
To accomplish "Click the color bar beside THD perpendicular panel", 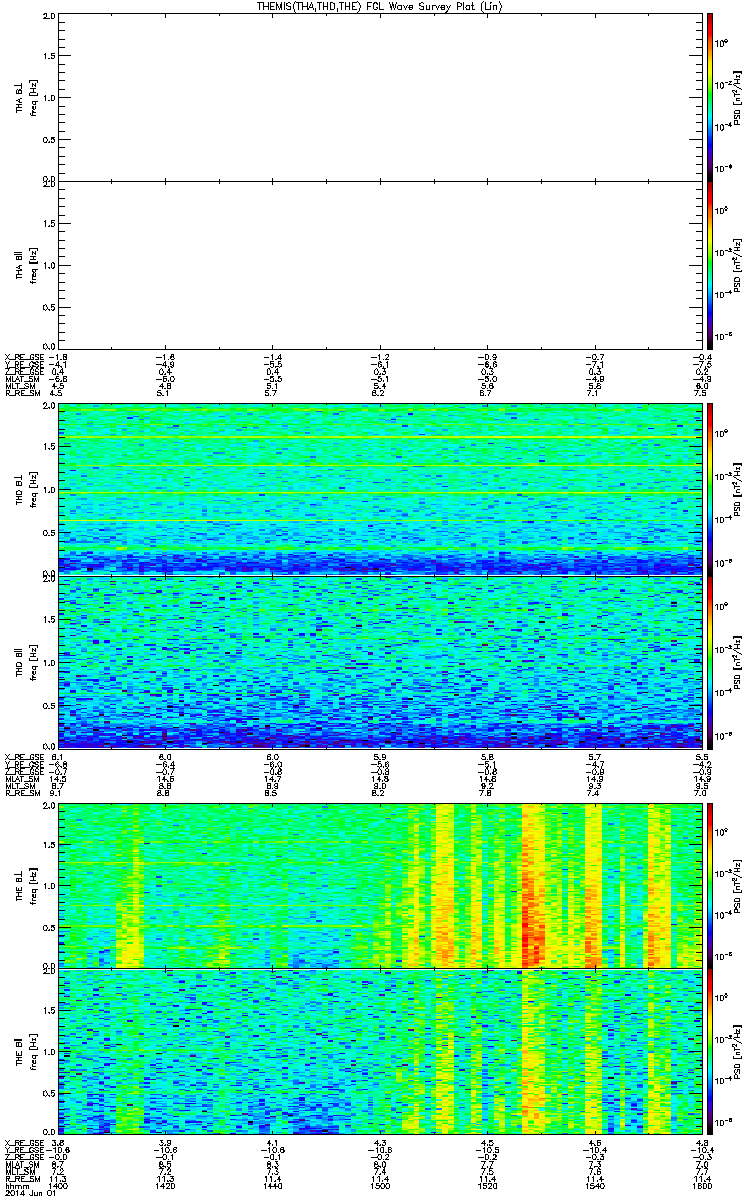I will tap(710, 490).
